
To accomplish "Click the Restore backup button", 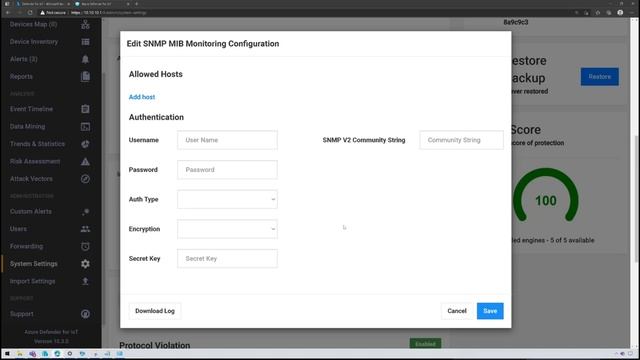I will [x=599, y=77].
